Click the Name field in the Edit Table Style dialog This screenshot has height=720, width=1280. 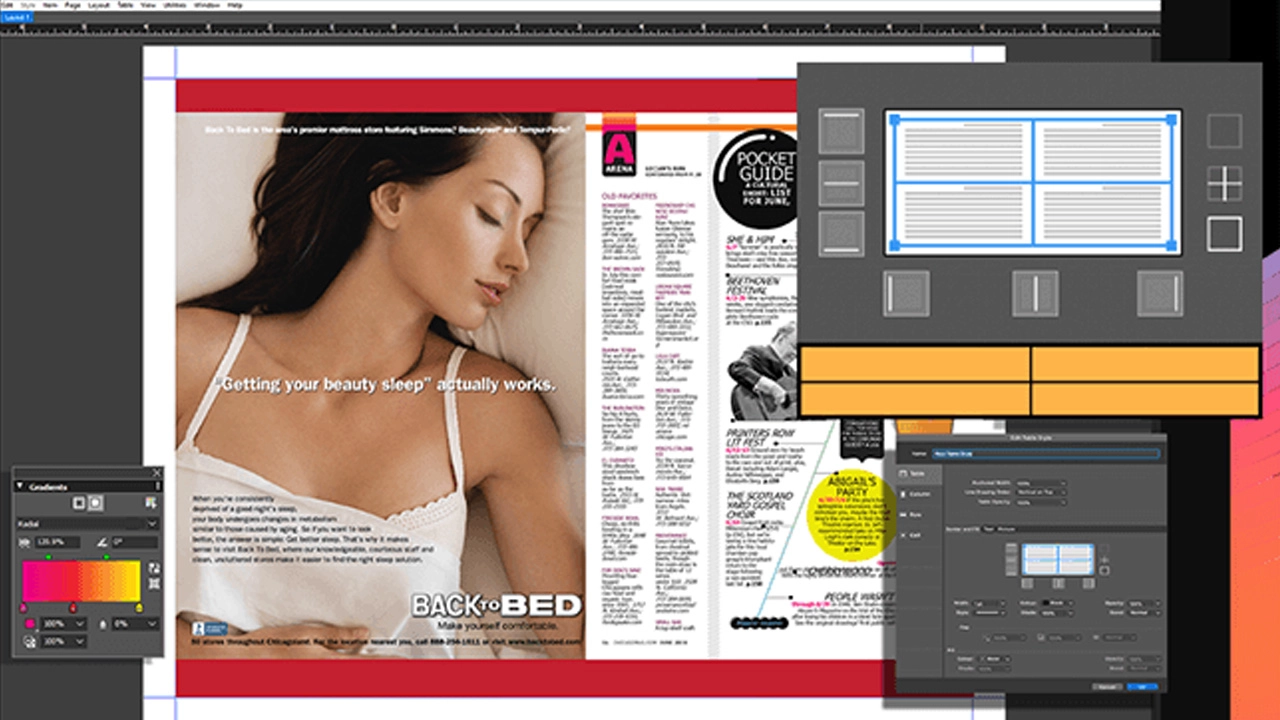click(x=1046, y=454)
